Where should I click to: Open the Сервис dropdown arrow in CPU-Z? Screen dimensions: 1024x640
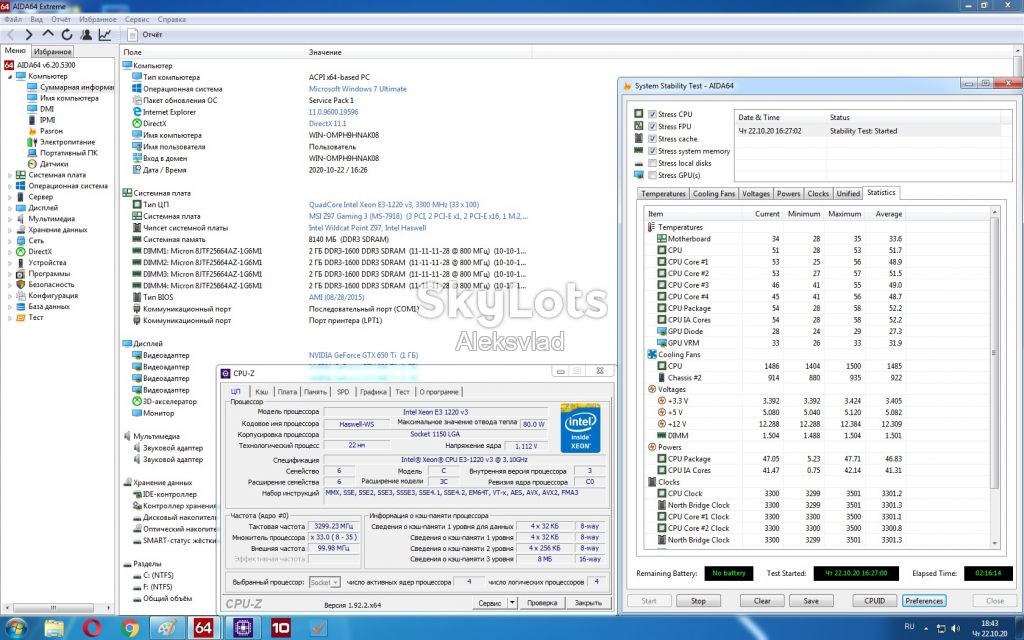point(513,603)
